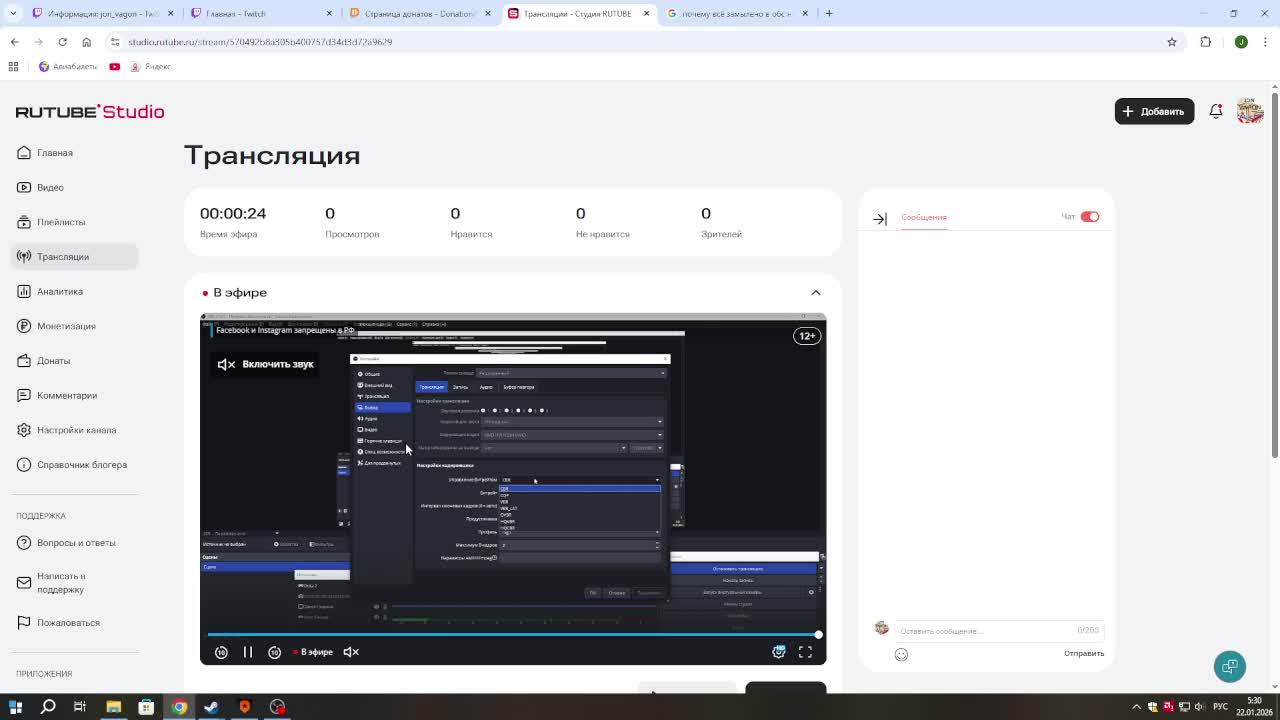Reload the page
The height and width of the screenshot is (720, 1280).
tap(62, 42)
